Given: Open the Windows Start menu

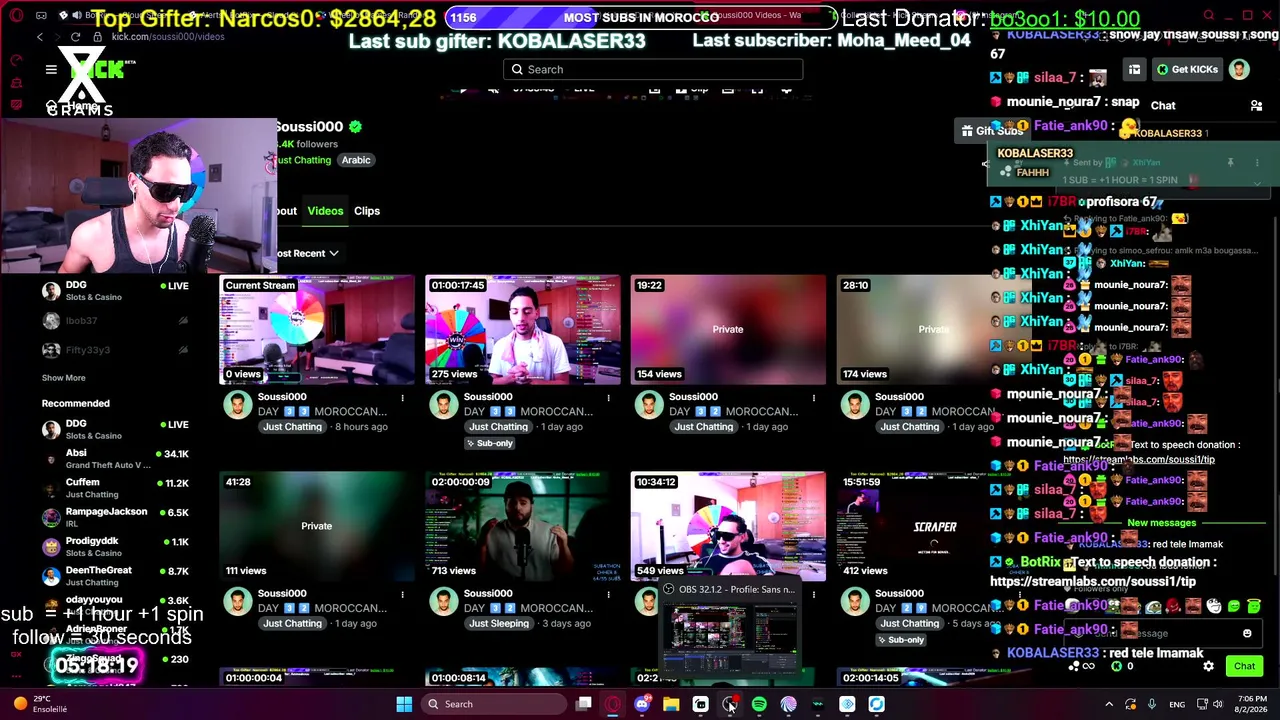Looking at the screenshot, I should 404,704.
